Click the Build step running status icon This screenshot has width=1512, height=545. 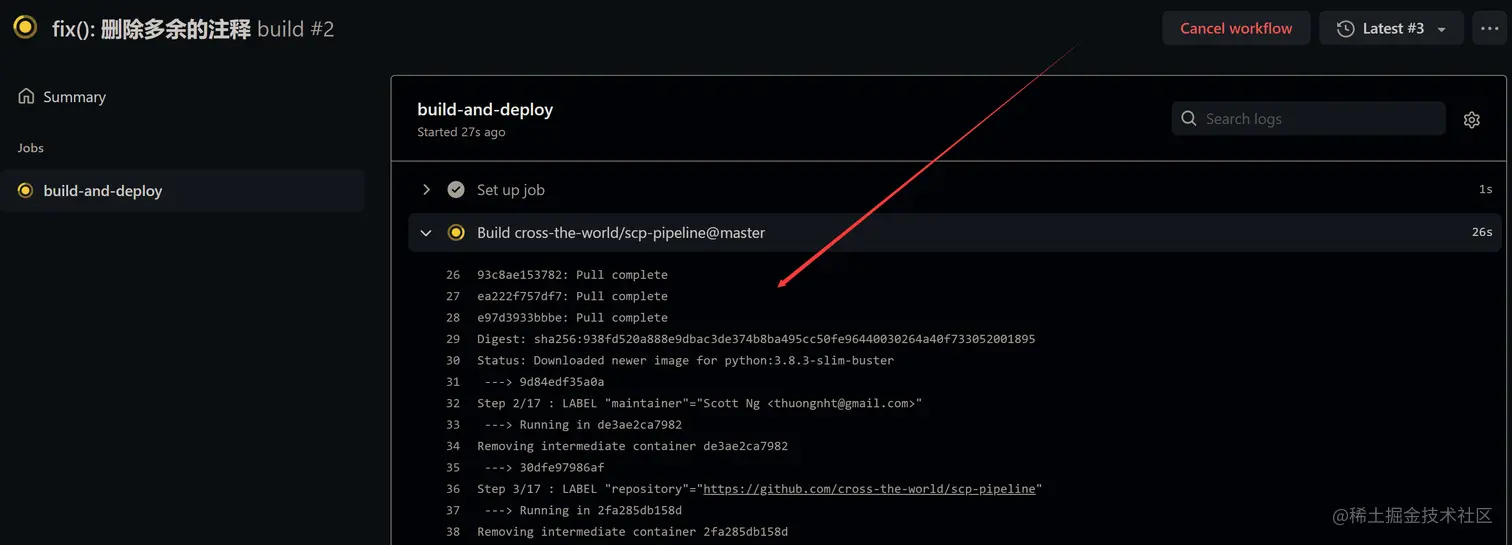(456, 232)
